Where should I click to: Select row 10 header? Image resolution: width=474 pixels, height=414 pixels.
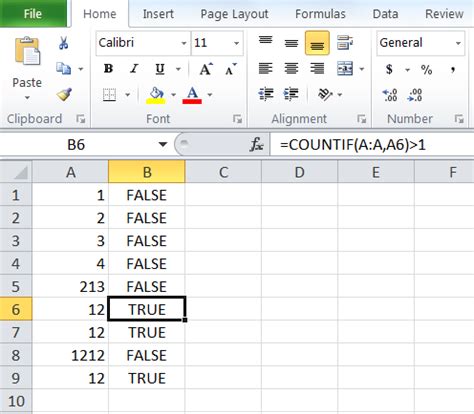click(16, 401)
